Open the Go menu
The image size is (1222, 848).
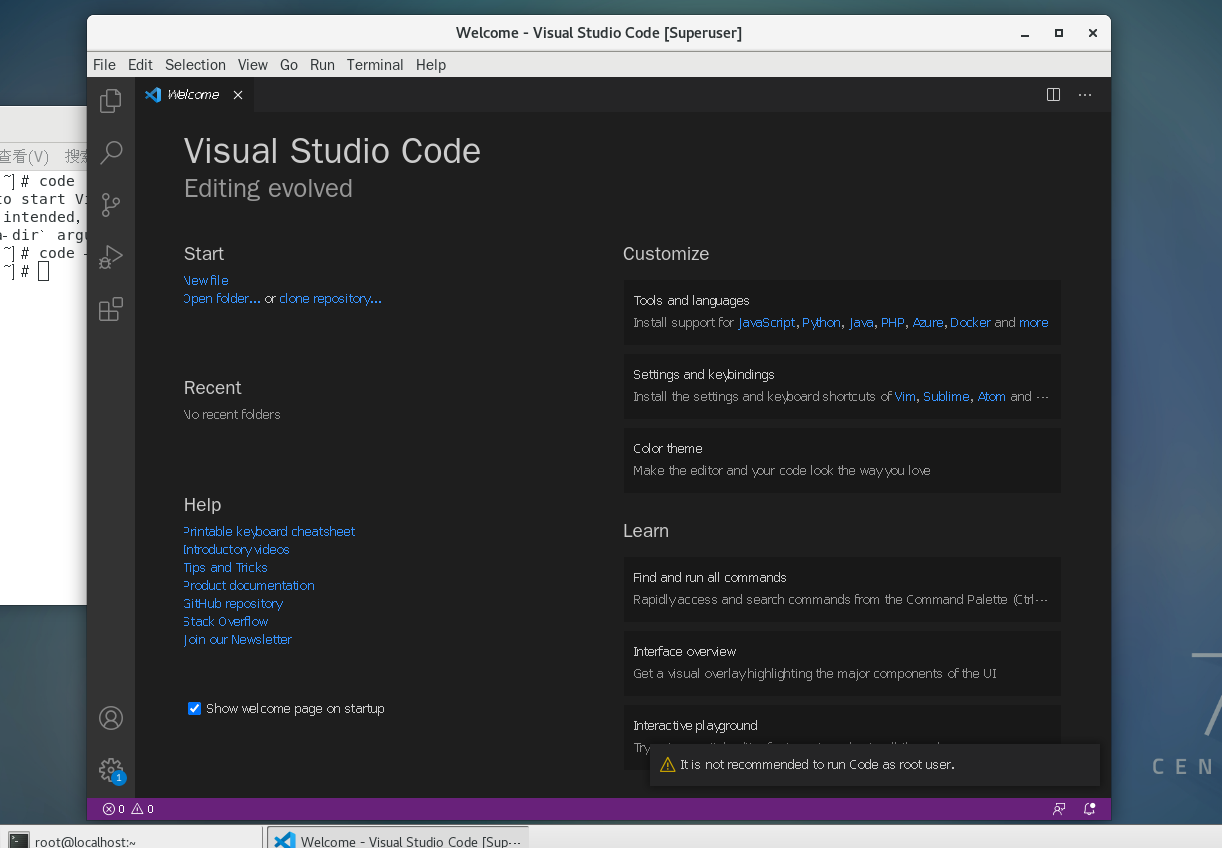coord(289,65)
